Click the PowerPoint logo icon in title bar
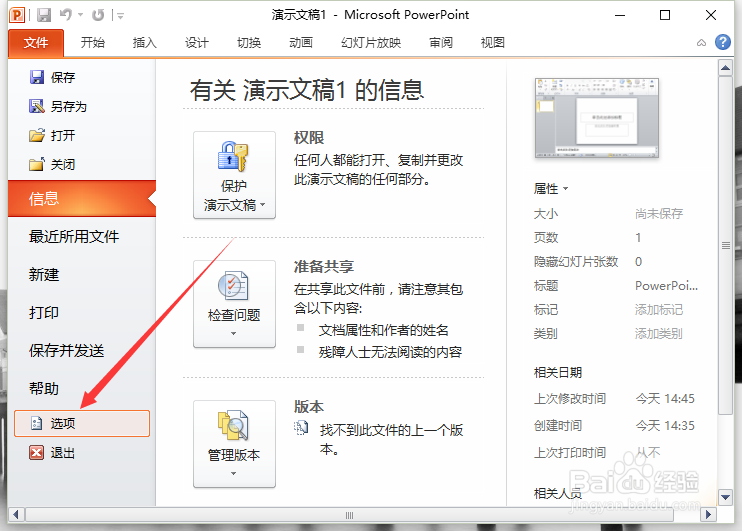742x531 pixels. click(x=17, y=15)
